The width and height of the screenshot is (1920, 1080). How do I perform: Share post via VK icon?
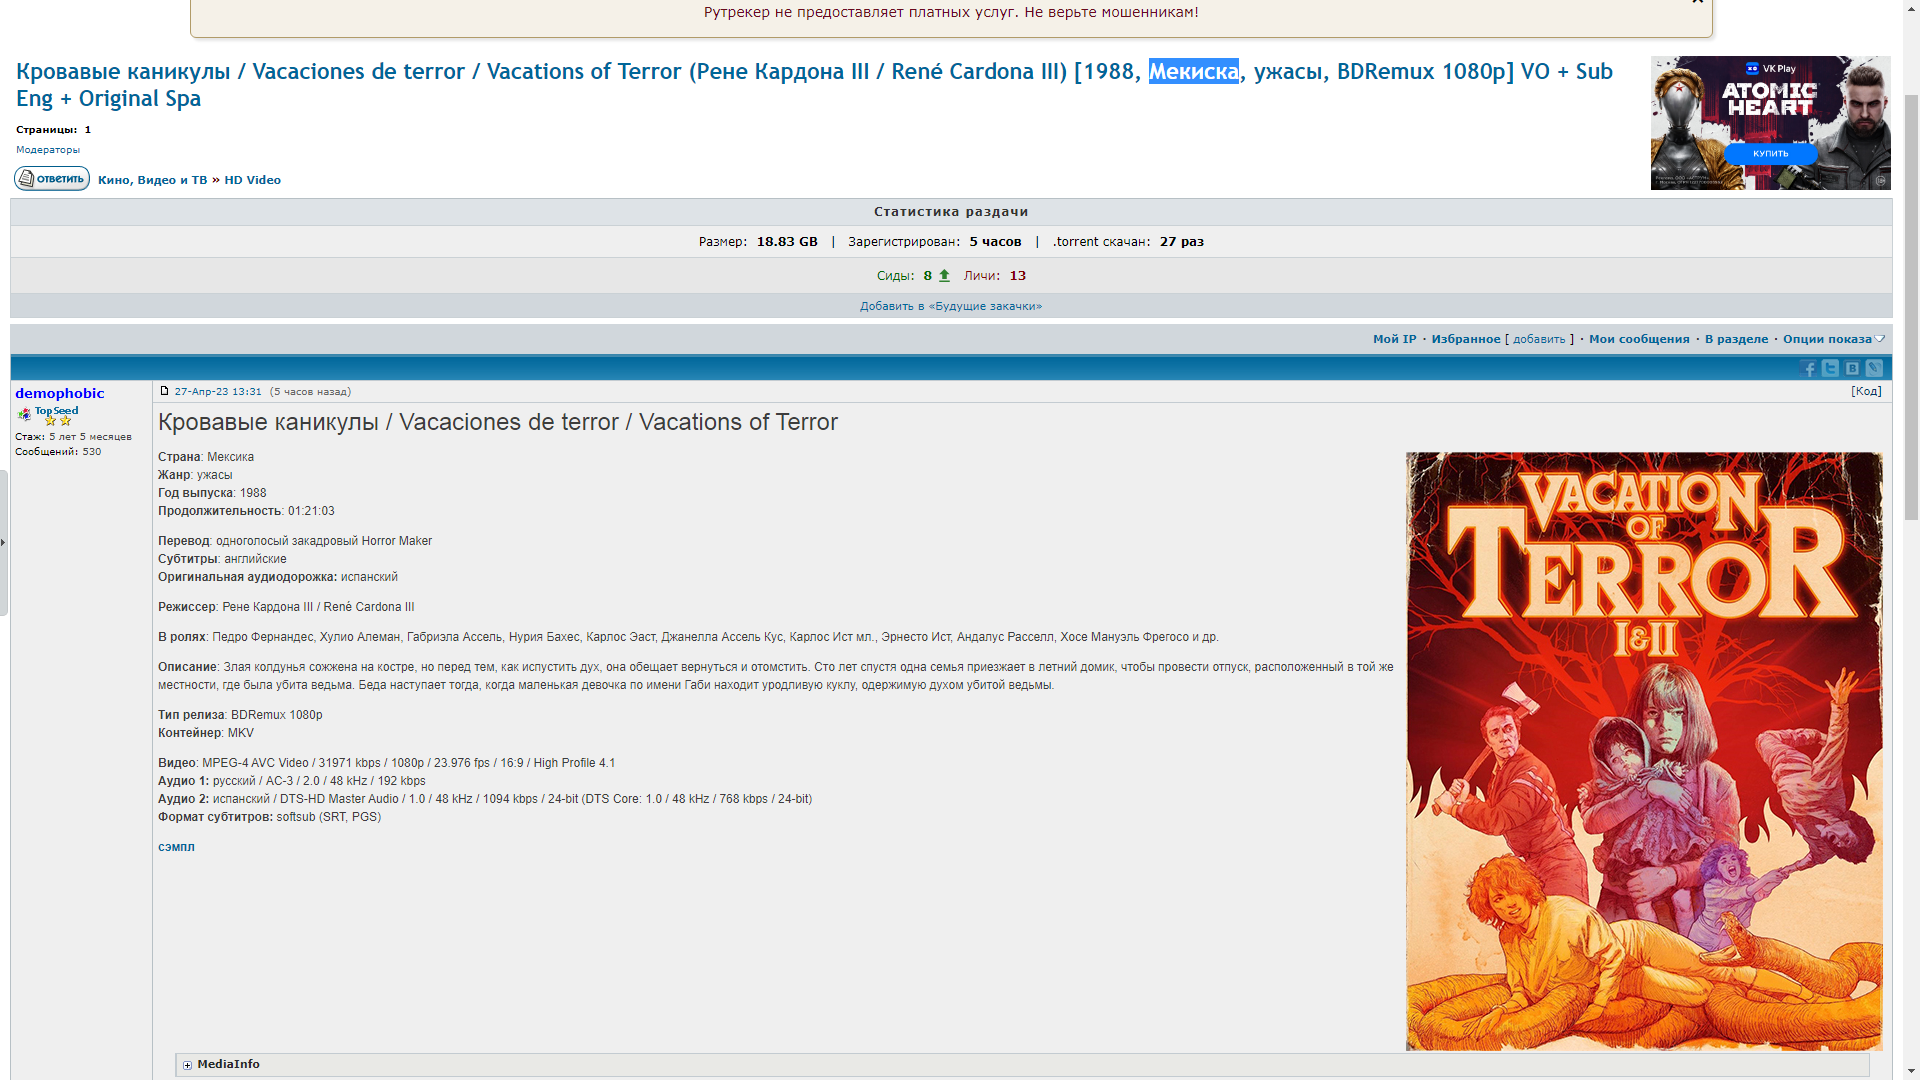[1852, 368]
